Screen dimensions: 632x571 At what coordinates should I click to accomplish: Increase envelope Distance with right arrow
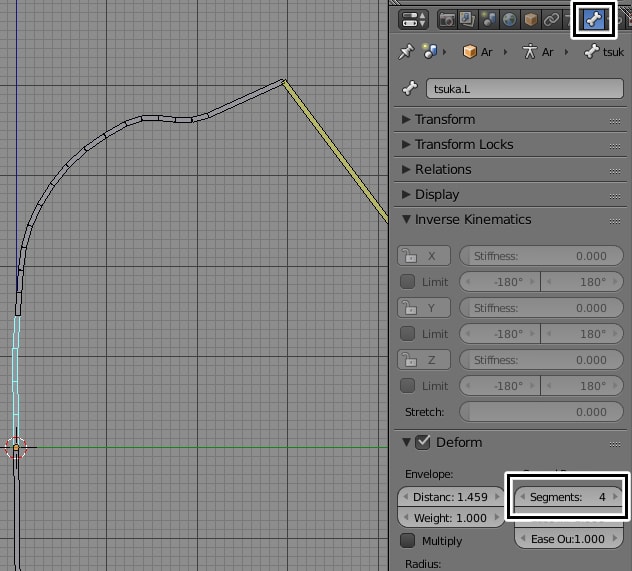click(497, 497)
